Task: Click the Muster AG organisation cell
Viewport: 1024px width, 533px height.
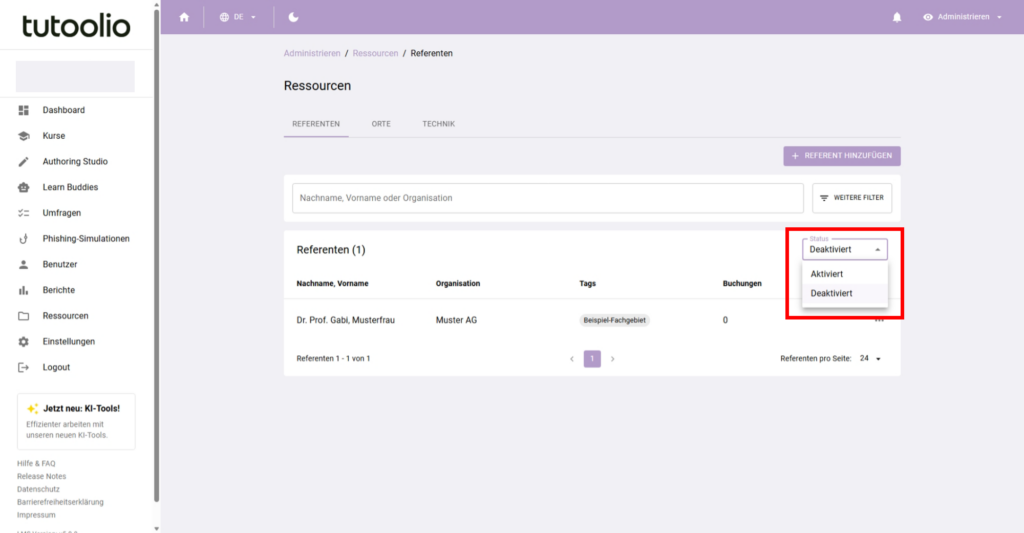Action: point(456,320)
